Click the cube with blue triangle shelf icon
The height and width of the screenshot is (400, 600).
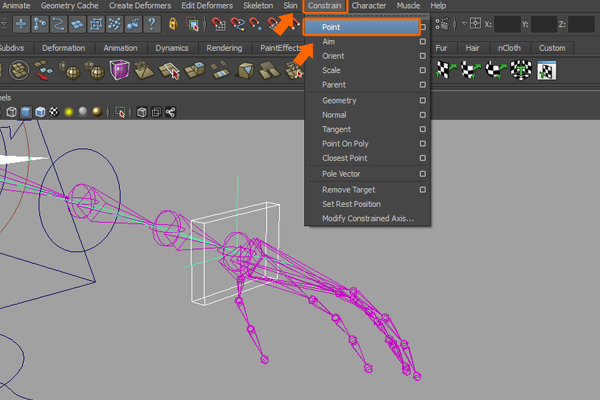coord(245,70)
